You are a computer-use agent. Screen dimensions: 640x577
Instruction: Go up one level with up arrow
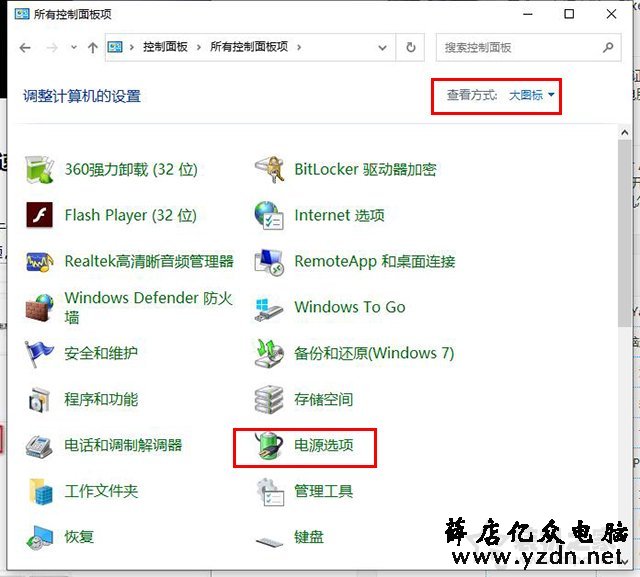point(93,48)
